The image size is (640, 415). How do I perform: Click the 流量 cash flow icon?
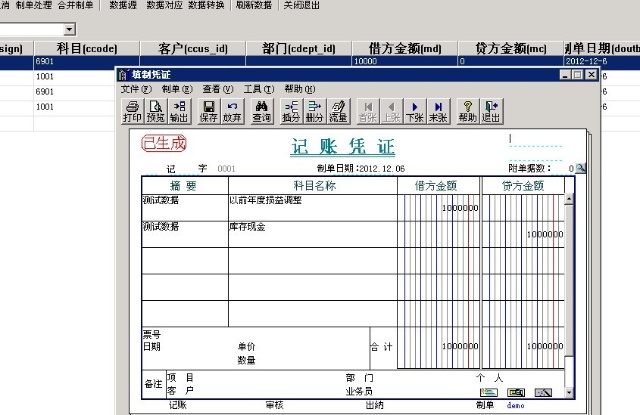(338, 111)
